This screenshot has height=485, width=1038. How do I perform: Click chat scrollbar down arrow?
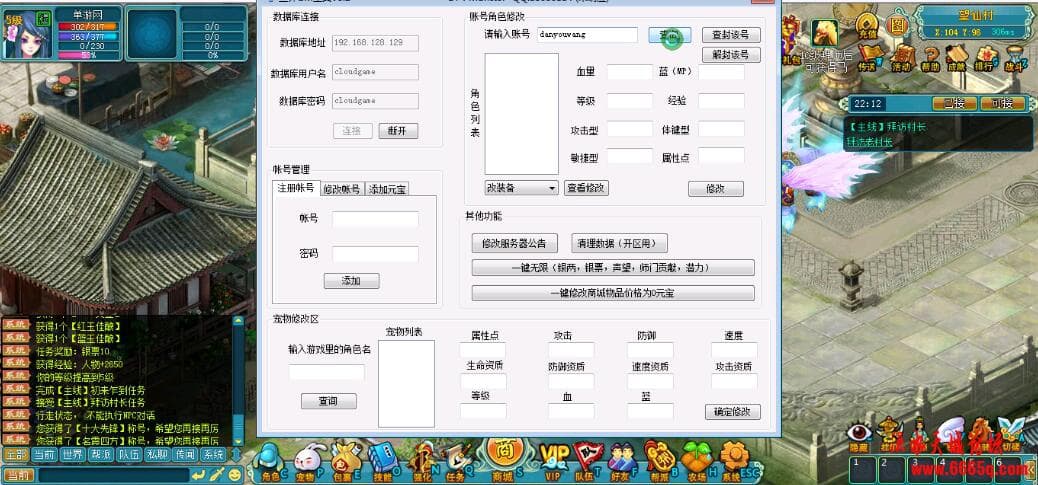(x=238, y=439)
